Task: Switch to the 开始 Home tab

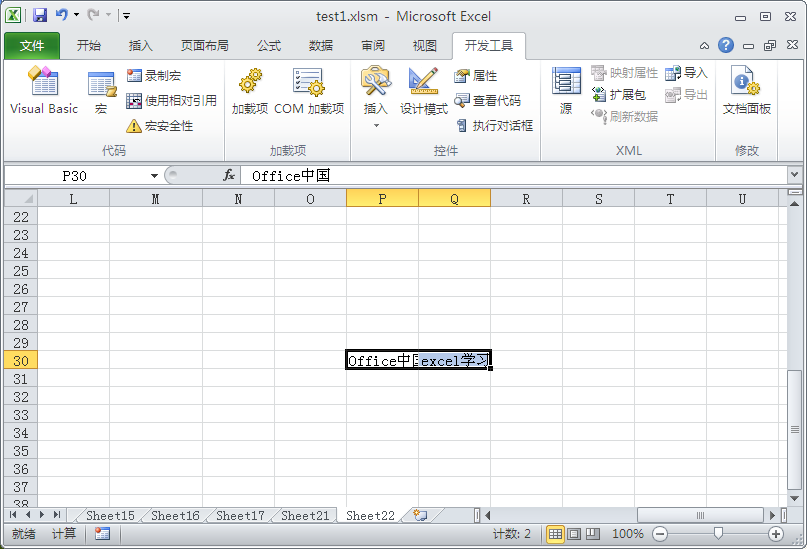Action: tap(89, 46)
